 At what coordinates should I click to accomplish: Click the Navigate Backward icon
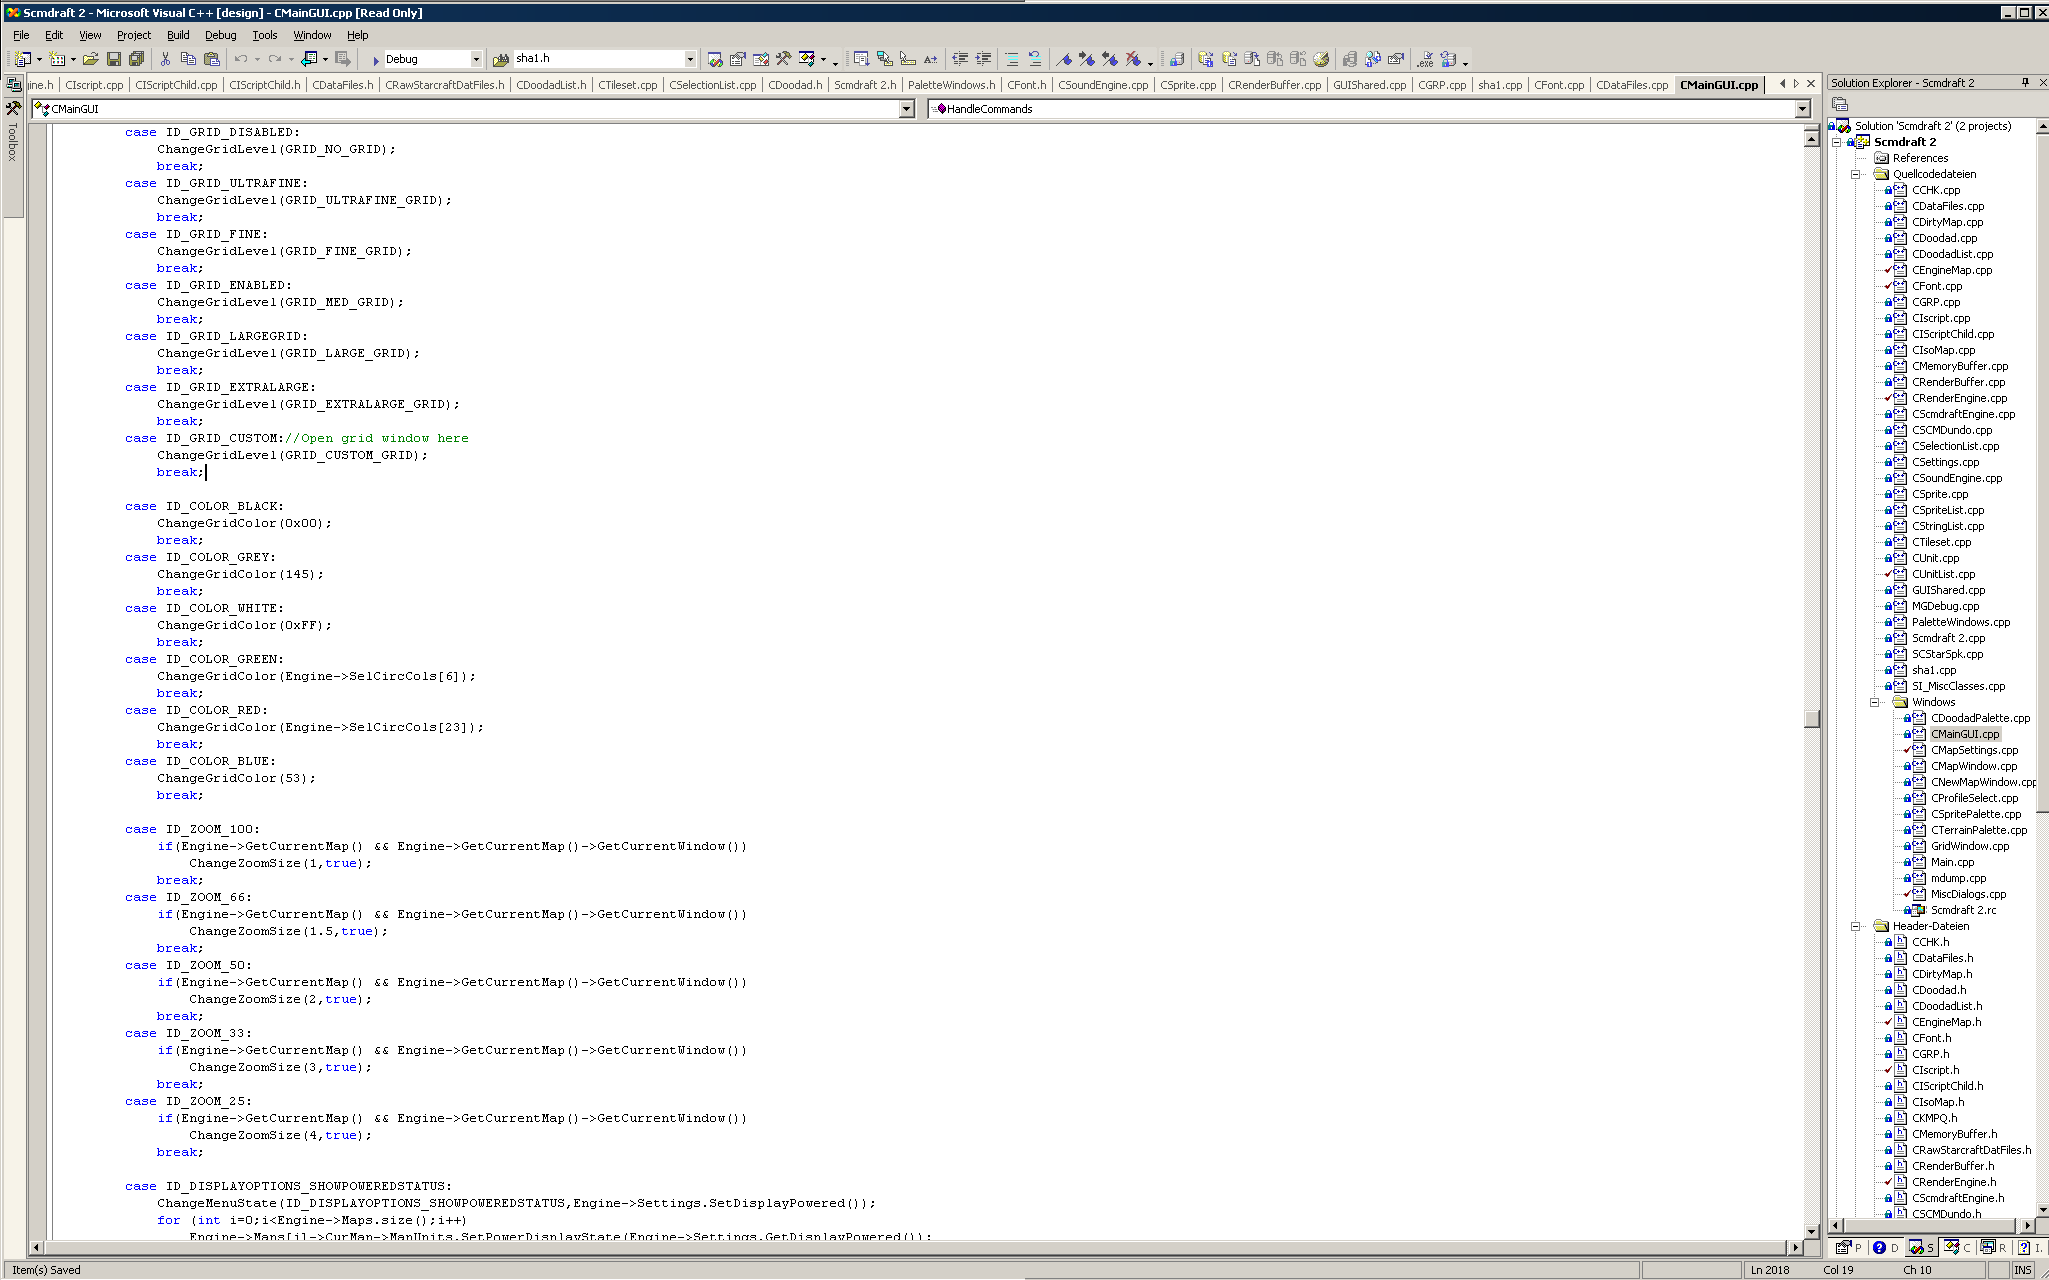click(x=309, y=59)
